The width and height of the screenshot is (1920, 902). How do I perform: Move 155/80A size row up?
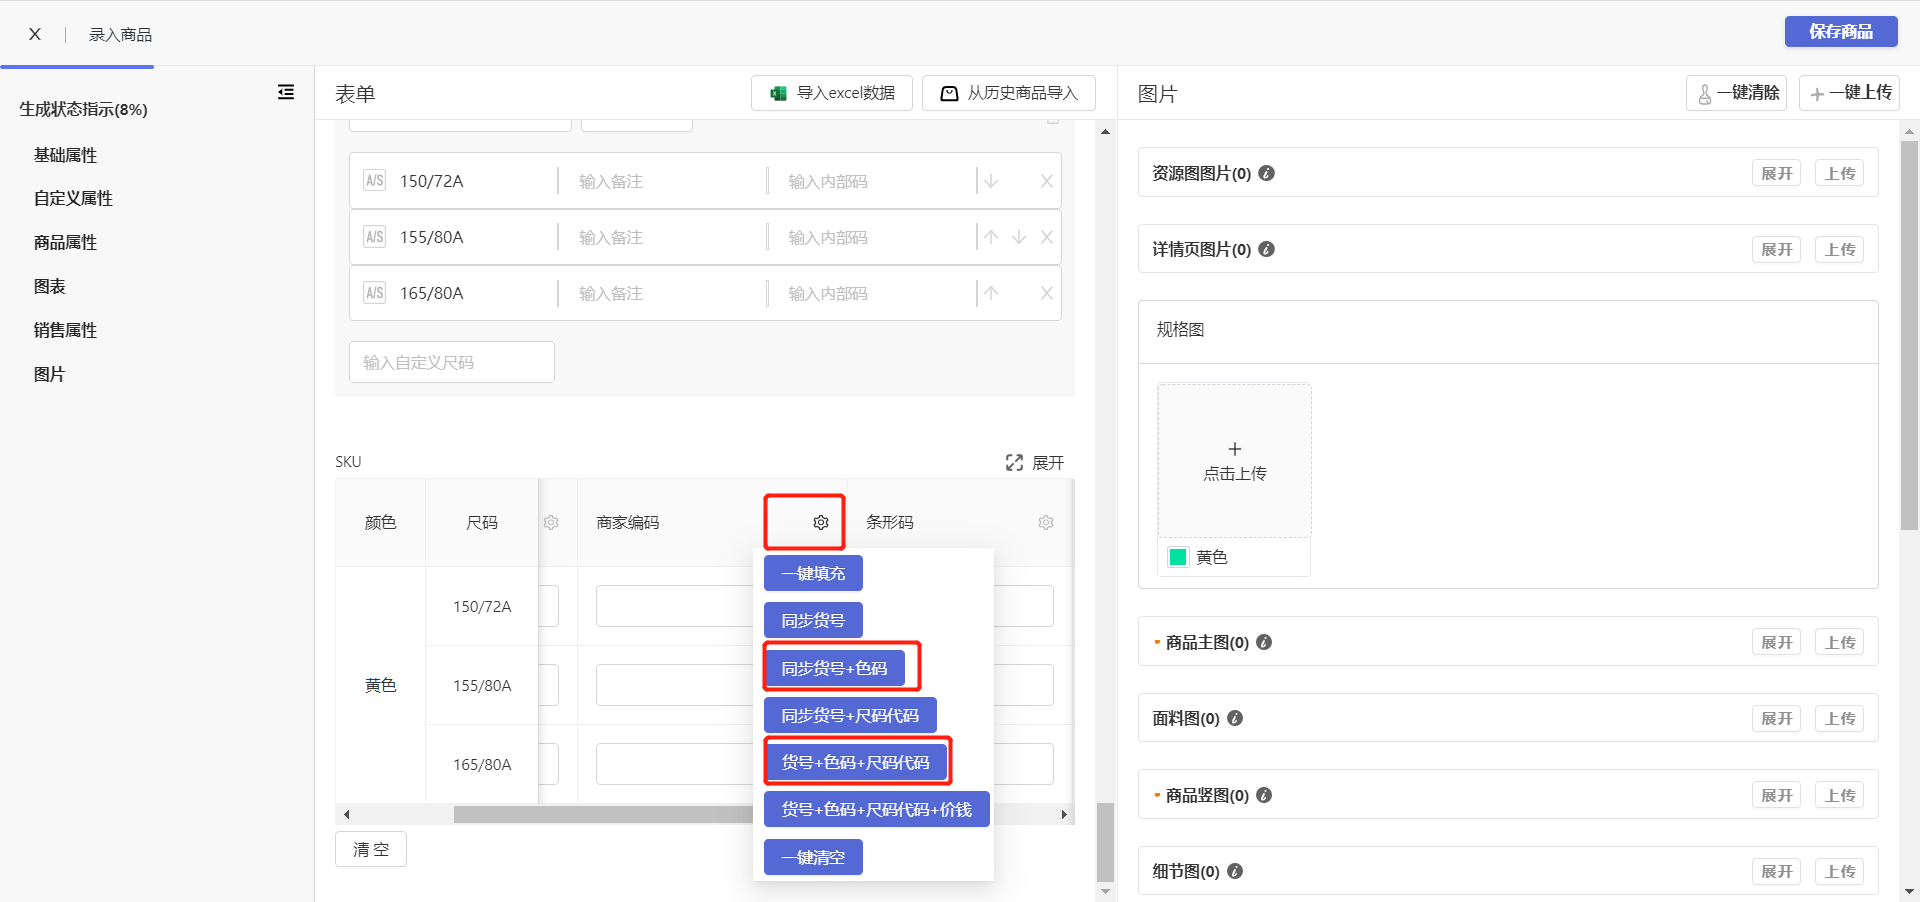991,237
